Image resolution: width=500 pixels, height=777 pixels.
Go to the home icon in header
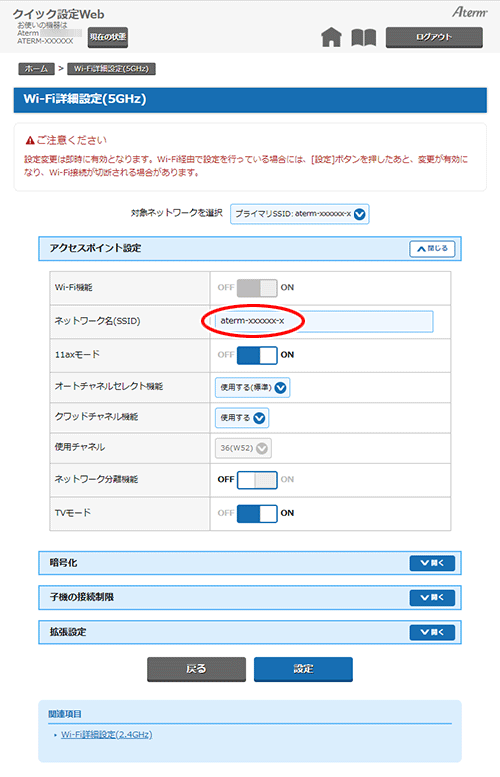point(331,37)
